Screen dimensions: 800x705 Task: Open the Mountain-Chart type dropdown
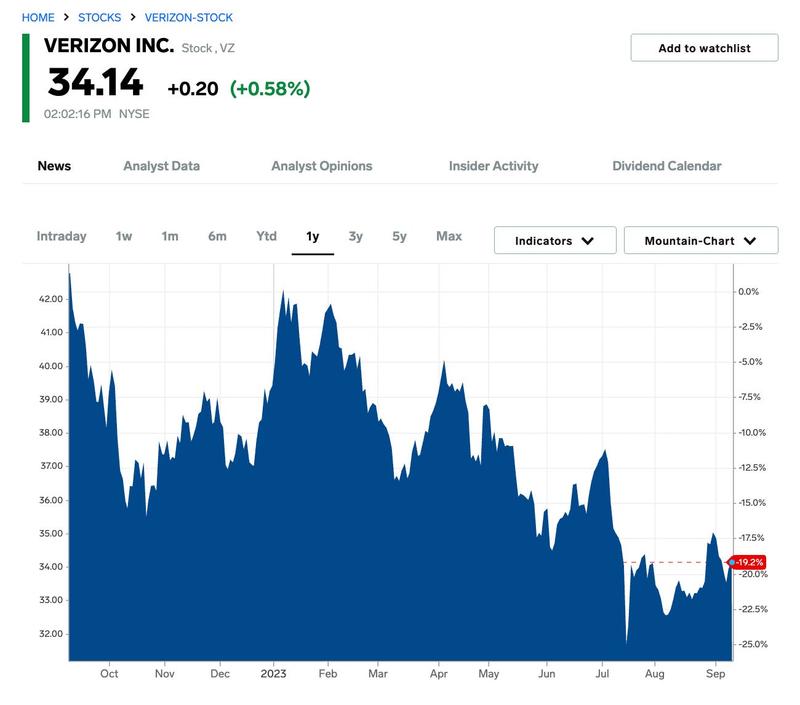[701, 240]
